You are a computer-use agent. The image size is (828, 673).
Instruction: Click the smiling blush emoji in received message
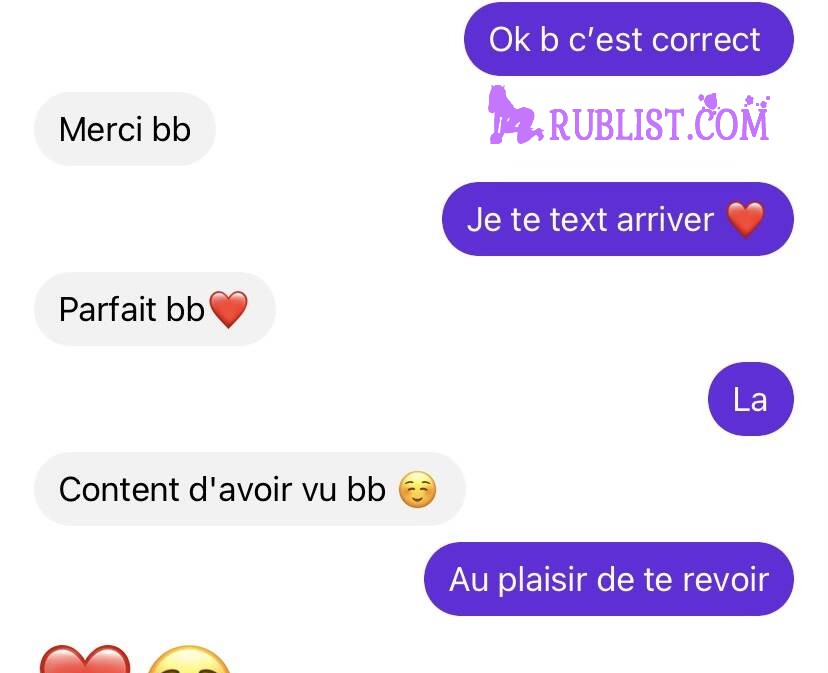coord(417,489)
